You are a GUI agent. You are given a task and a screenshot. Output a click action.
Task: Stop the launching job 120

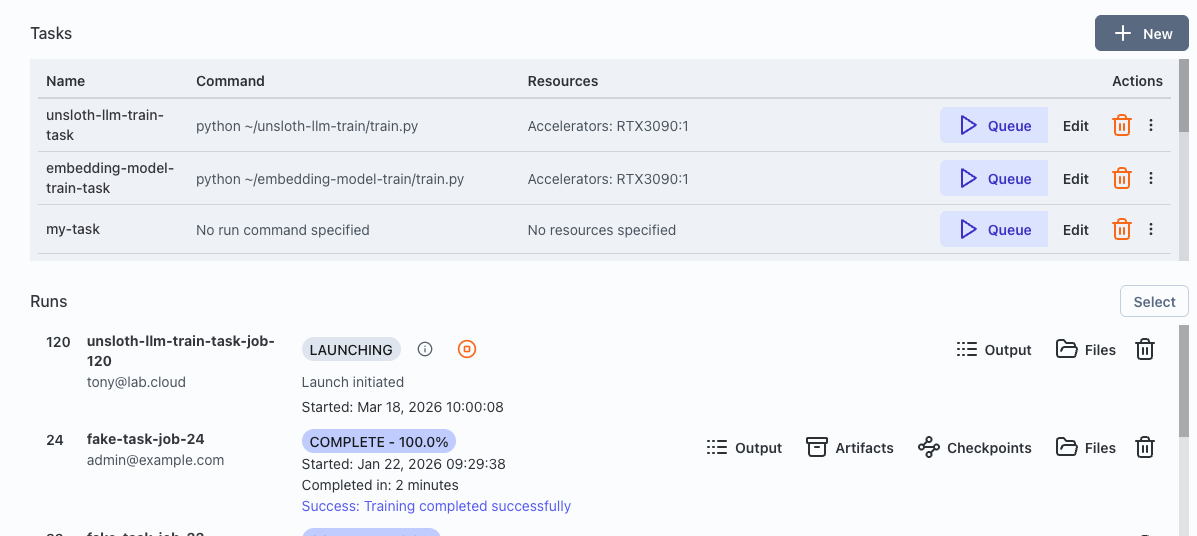click(x=466, y=349)
